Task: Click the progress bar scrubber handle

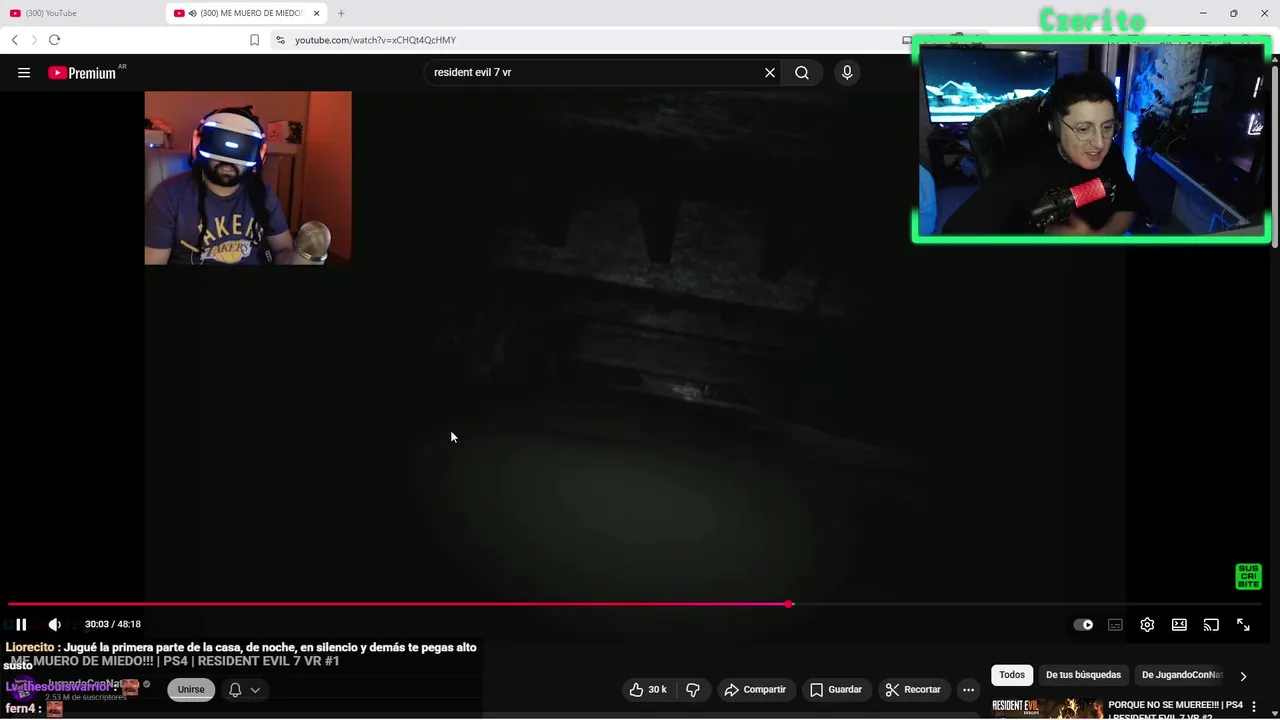Action: click(x=789, y=604)
